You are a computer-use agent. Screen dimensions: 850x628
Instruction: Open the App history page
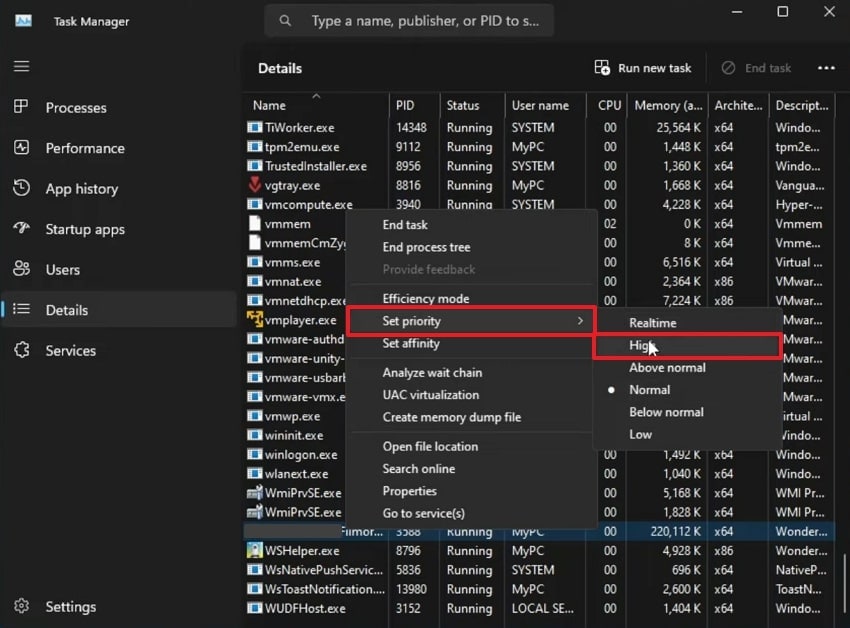(119, 189)
